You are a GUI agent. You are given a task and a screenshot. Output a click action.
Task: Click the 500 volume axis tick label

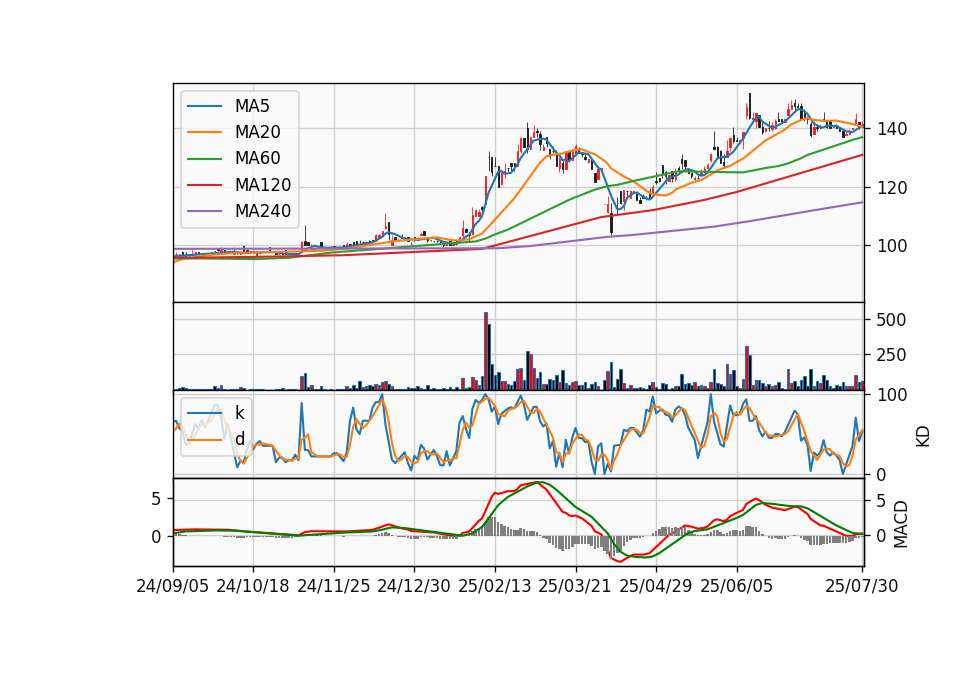891,320
